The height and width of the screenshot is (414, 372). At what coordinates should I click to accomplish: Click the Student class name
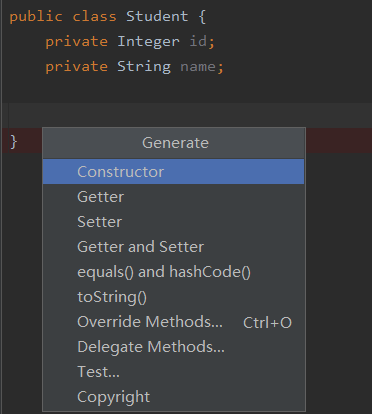point(157,16)
